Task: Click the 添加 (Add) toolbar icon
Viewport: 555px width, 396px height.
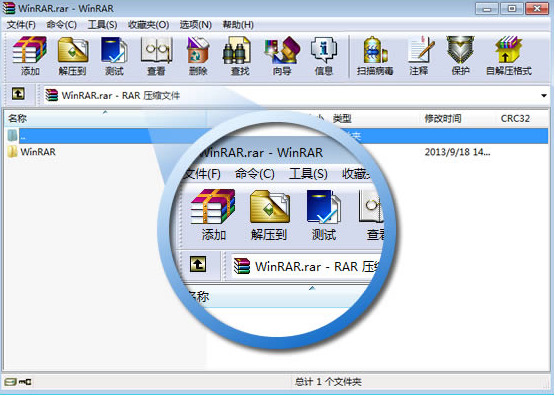Action: [30, 56]
